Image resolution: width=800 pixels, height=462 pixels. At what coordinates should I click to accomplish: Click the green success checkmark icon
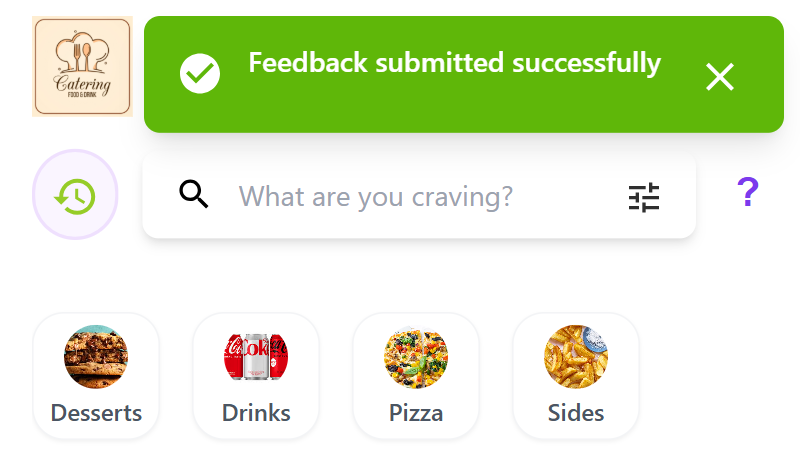point(200,73)
